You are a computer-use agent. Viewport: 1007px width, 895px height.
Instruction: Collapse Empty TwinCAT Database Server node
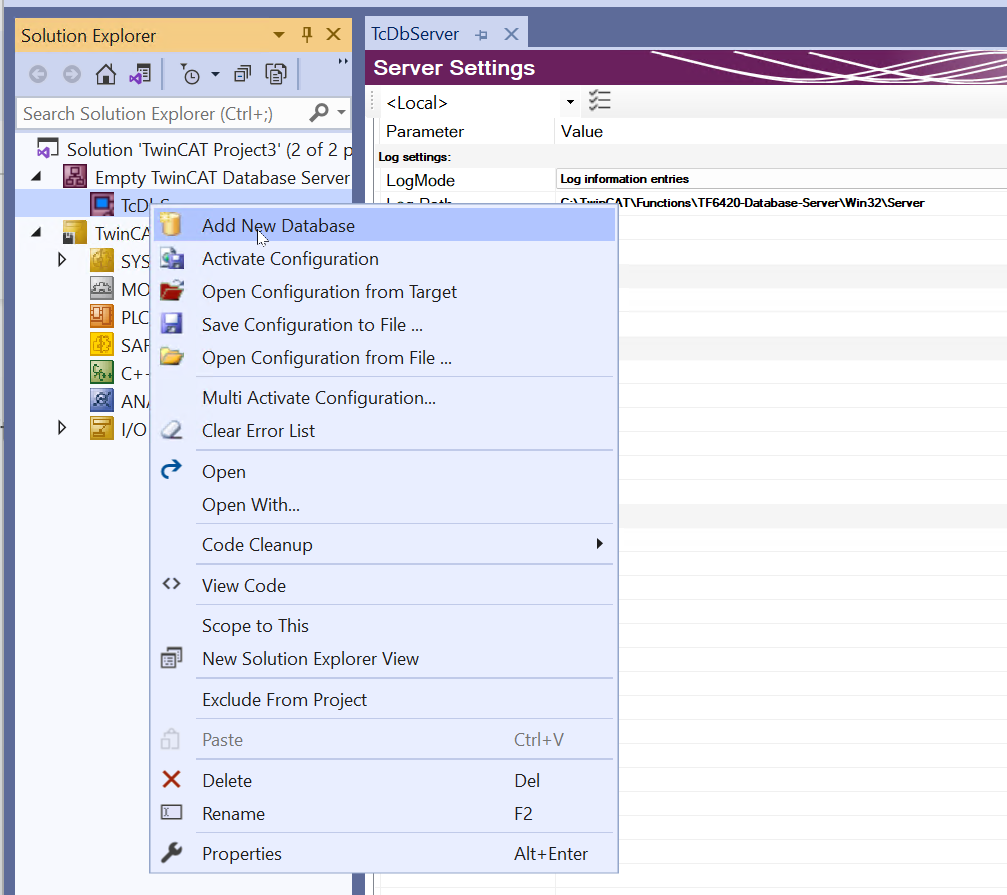point(37,177)
